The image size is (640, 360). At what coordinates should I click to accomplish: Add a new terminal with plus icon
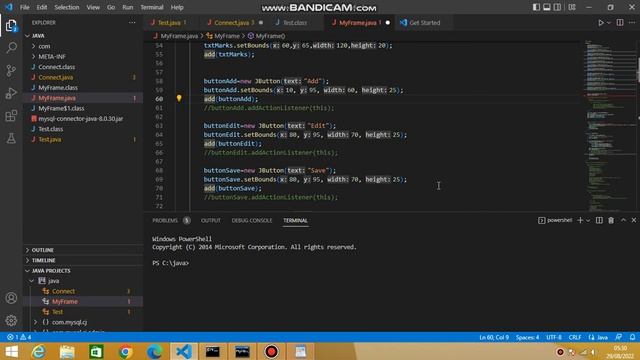click(x=580, y=220)
